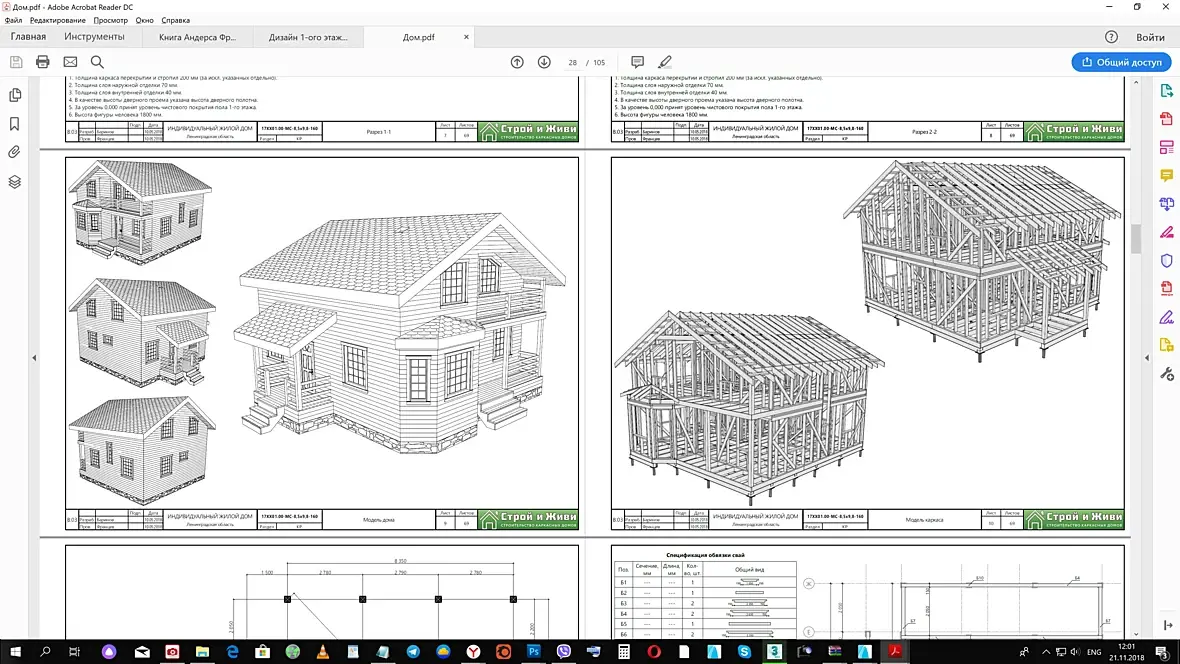Collapse right tools pane arrow

click(1147, 358)
